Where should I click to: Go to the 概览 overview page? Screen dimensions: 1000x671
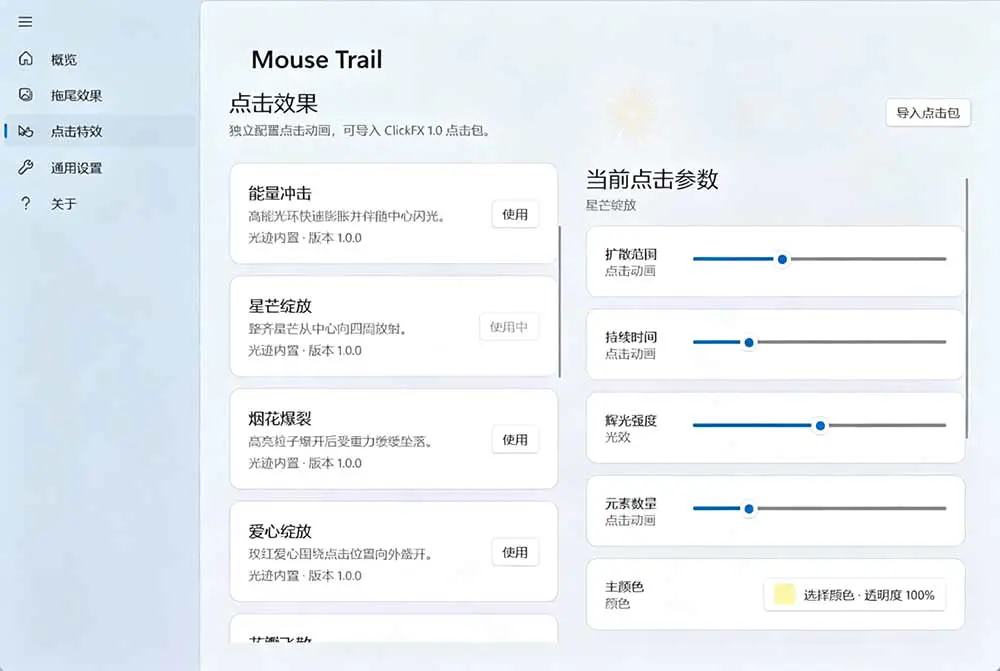point(100,59)
